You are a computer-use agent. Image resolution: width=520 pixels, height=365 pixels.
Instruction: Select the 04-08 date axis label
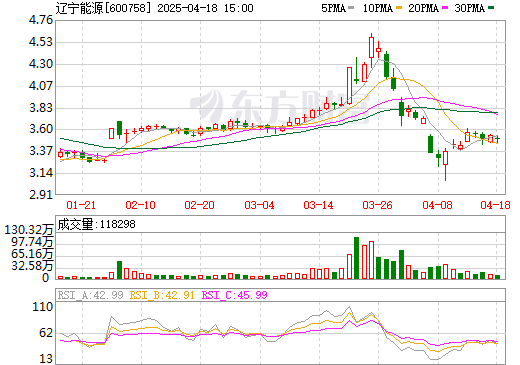(437, 205)
